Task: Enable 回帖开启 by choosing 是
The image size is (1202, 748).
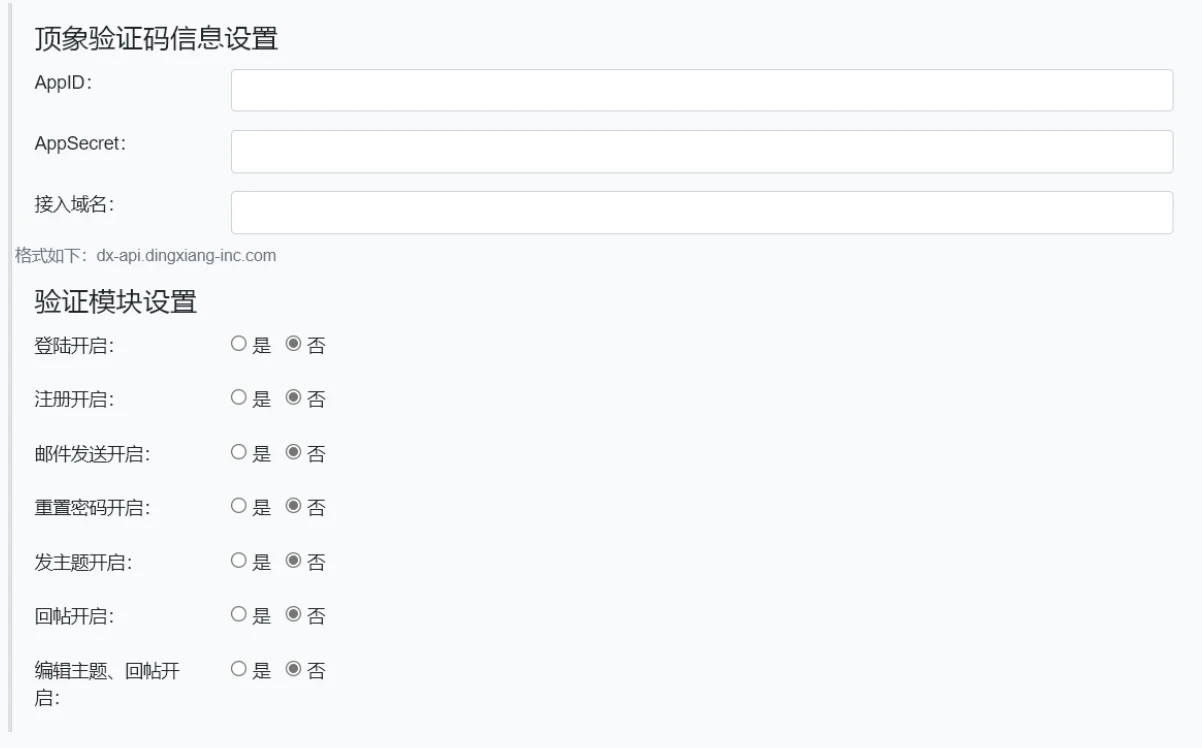Action: tap(238, 615)
